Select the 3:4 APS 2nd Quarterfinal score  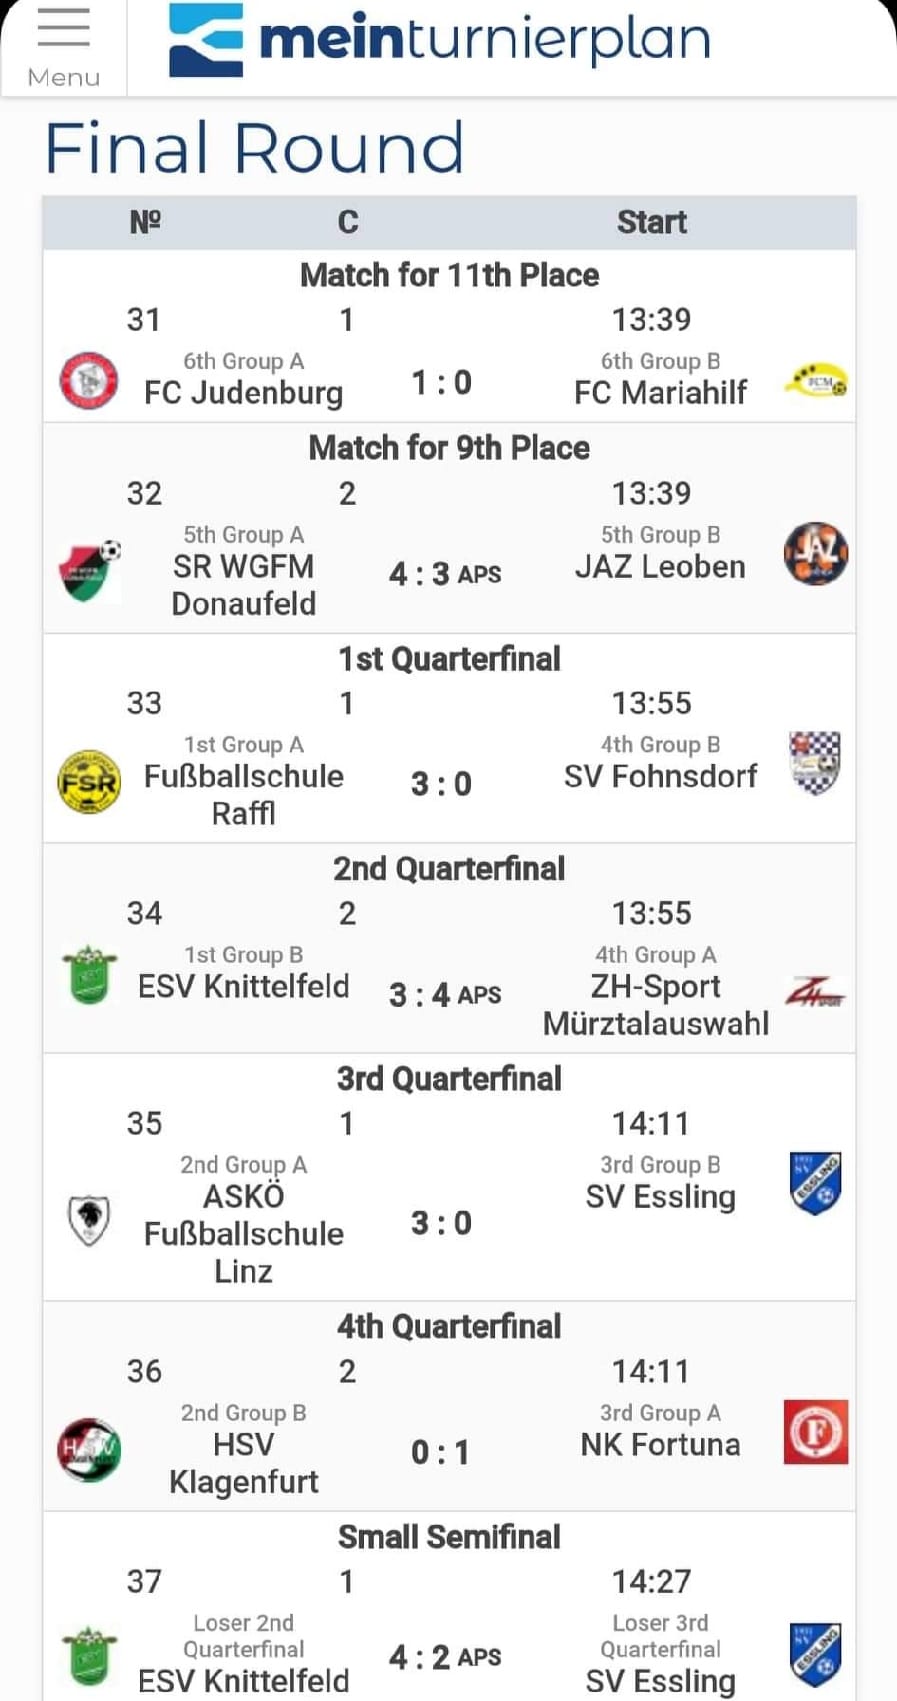(445, 995)
